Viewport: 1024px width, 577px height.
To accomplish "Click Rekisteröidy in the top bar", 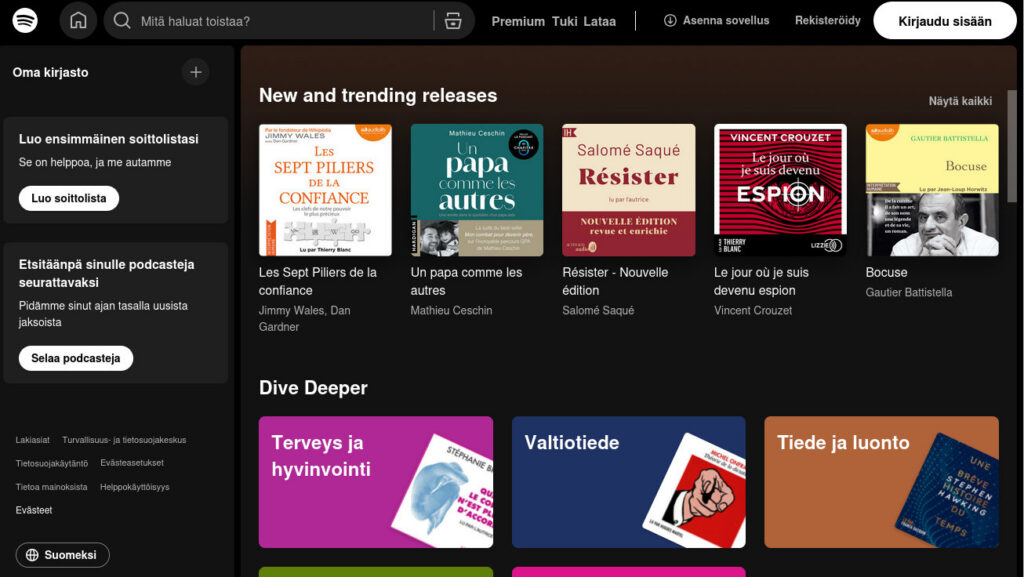I will tap(830, 20).
